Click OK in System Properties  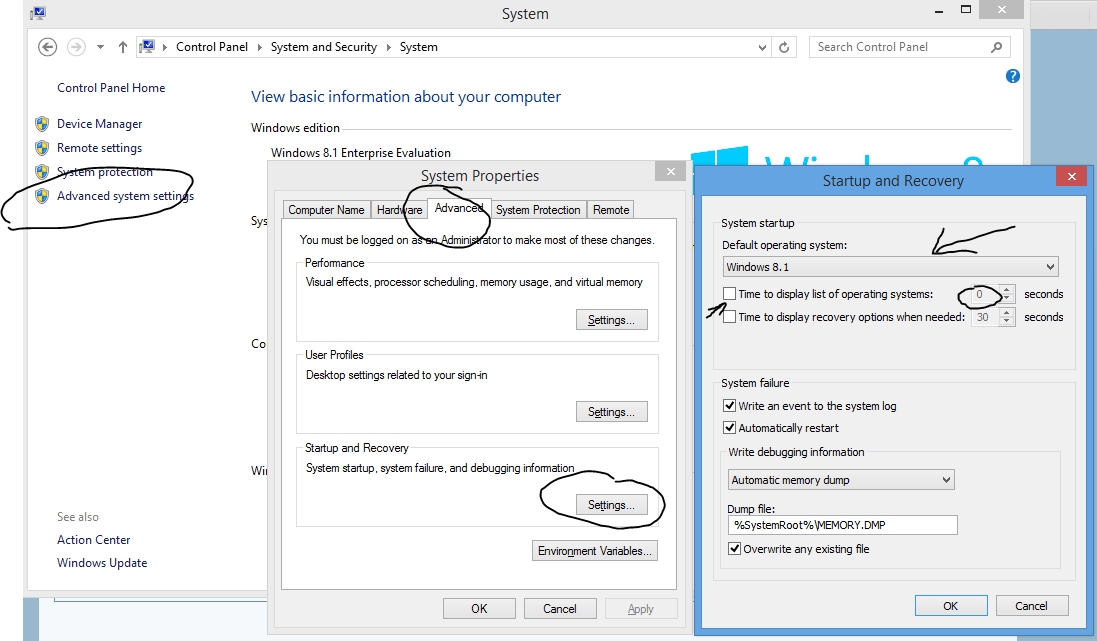coord(479,609)
